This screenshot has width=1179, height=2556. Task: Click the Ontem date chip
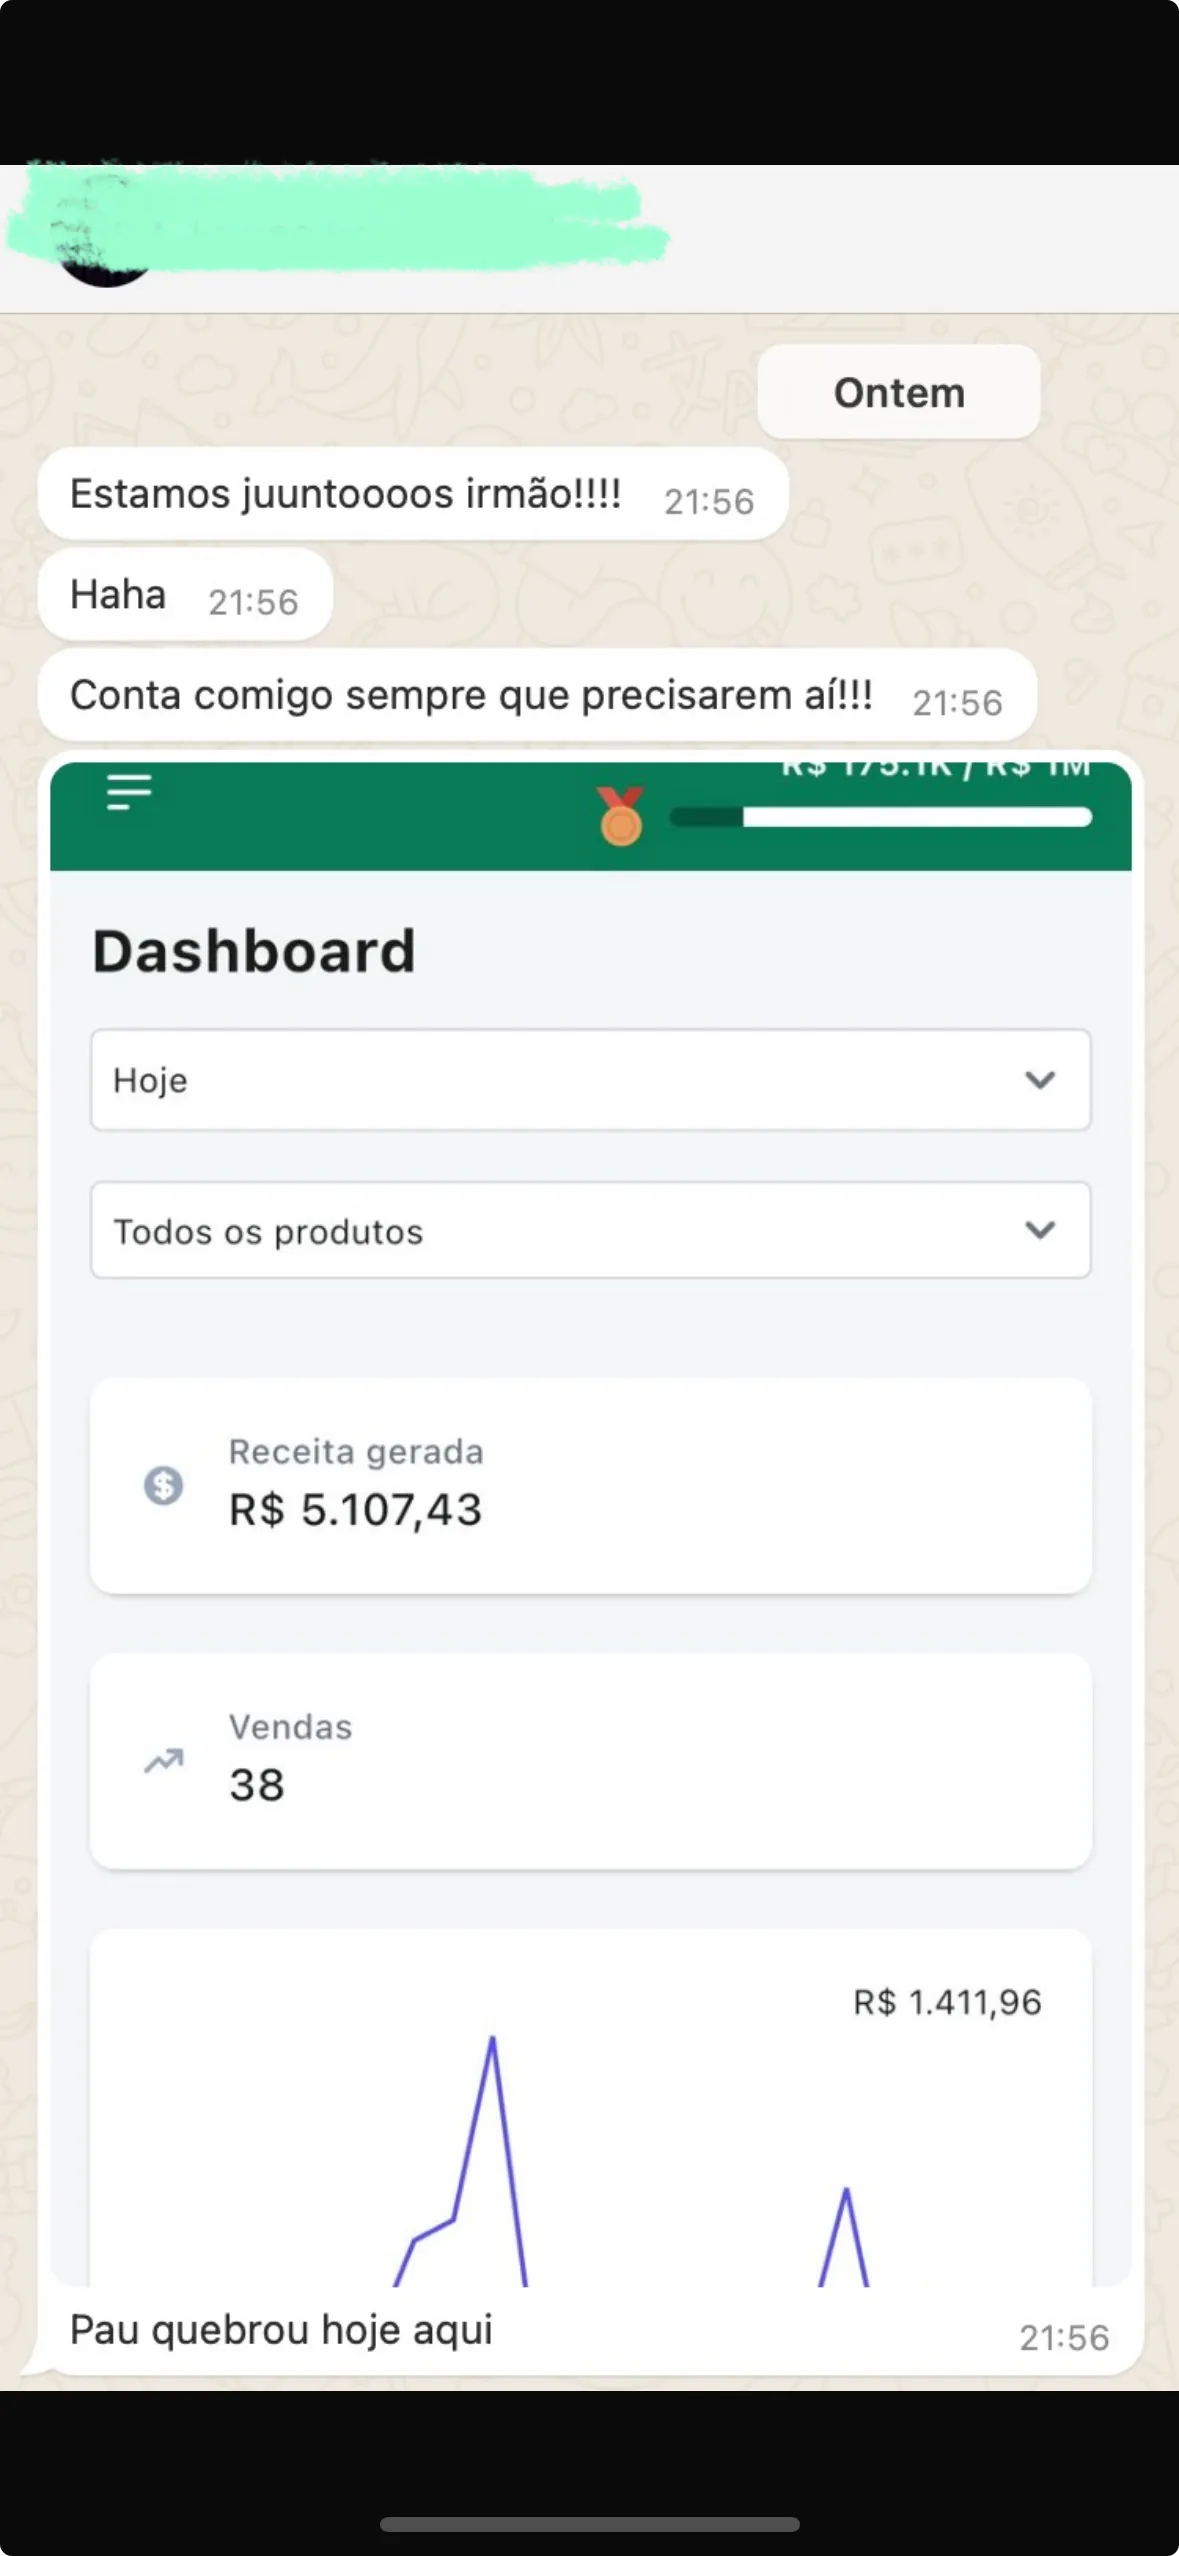(899, 393)
